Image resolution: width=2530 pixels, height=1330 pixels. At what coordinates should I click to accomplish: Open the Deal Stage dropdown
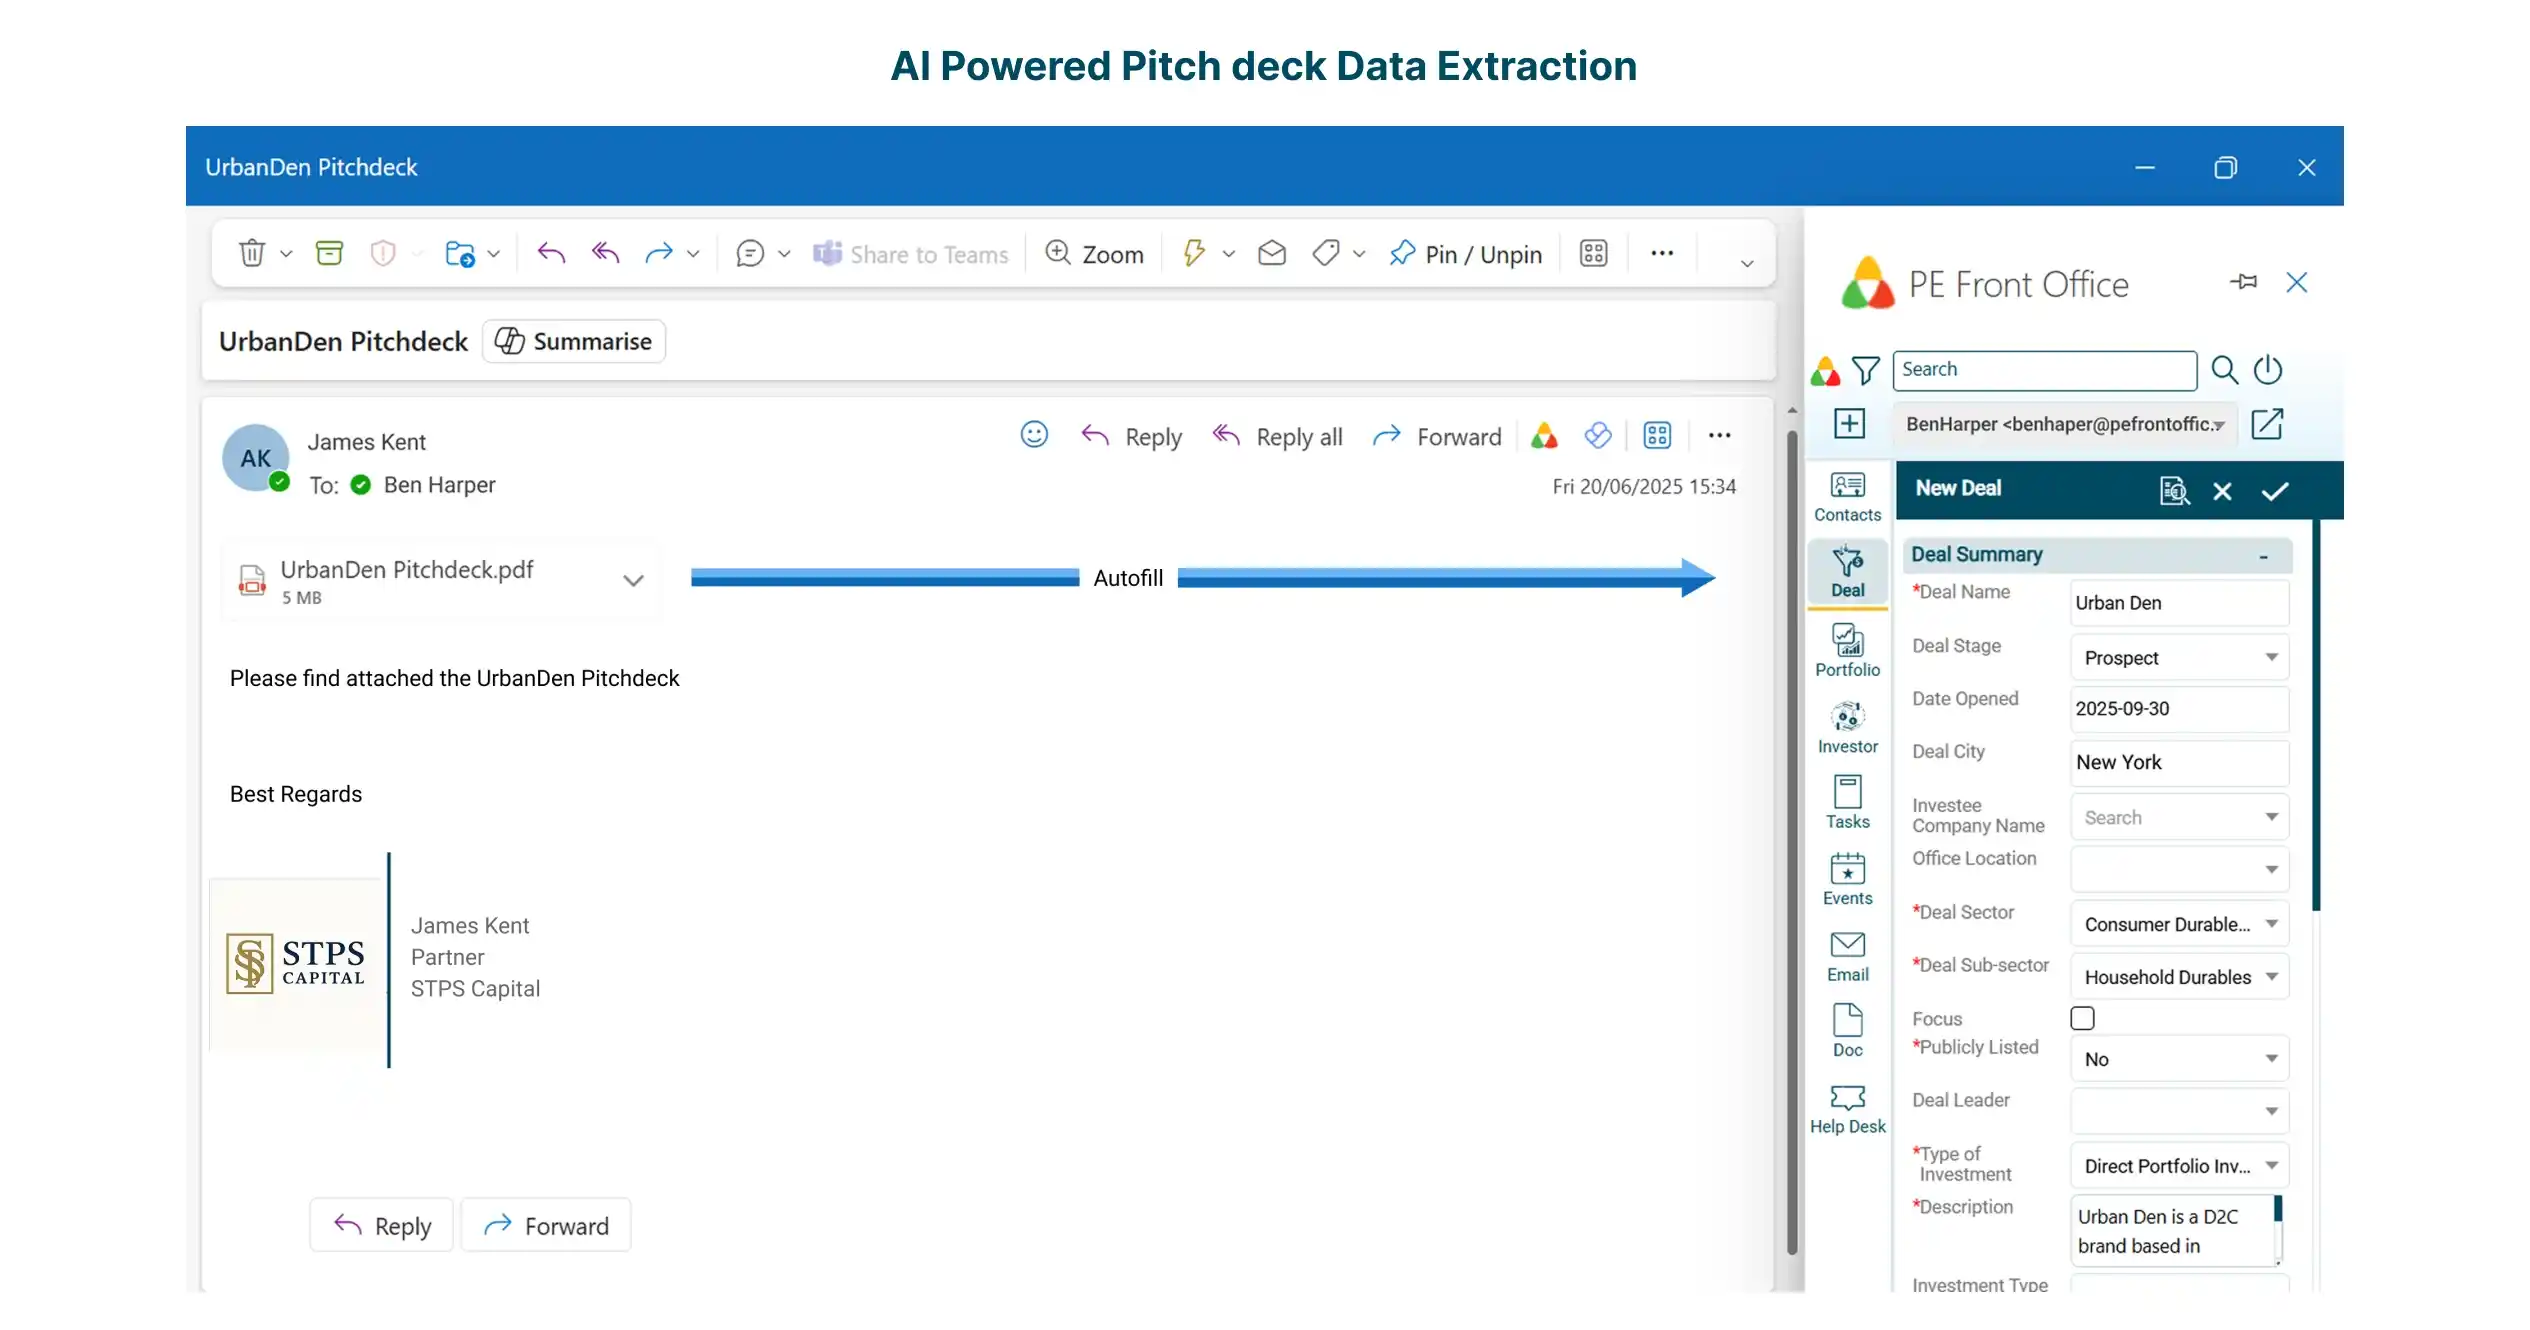point(2179,657)
